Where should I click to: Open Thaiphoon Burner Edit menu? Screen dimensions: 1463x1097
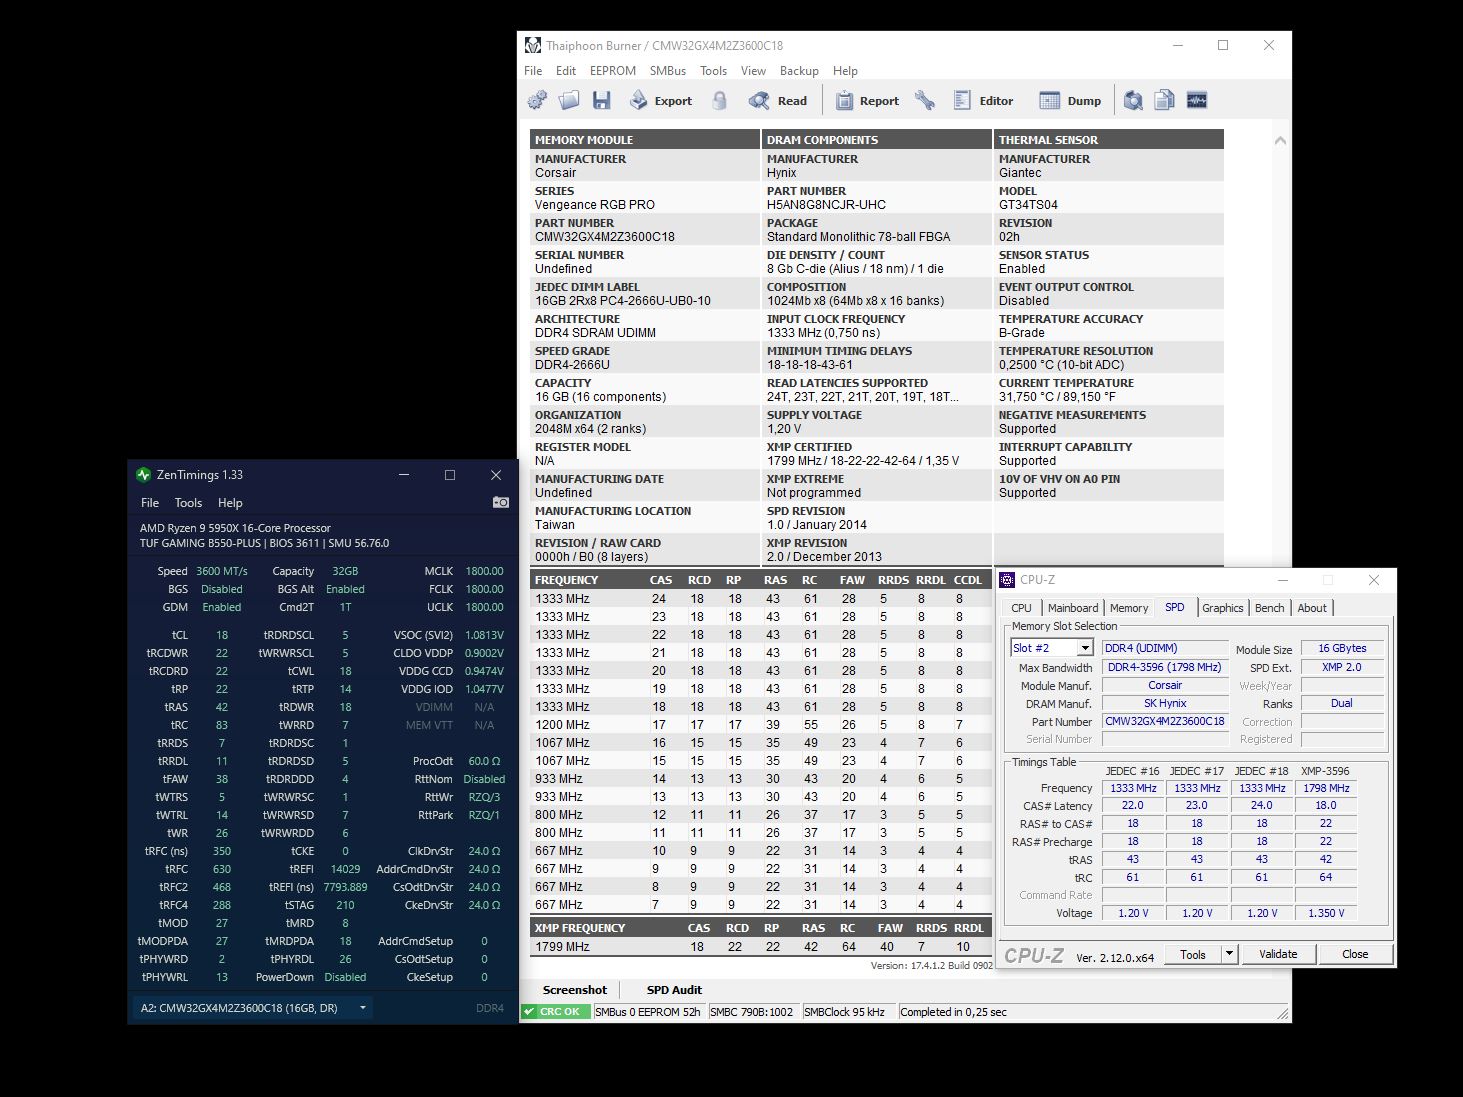pyautogui.click(x=566, y=71)
